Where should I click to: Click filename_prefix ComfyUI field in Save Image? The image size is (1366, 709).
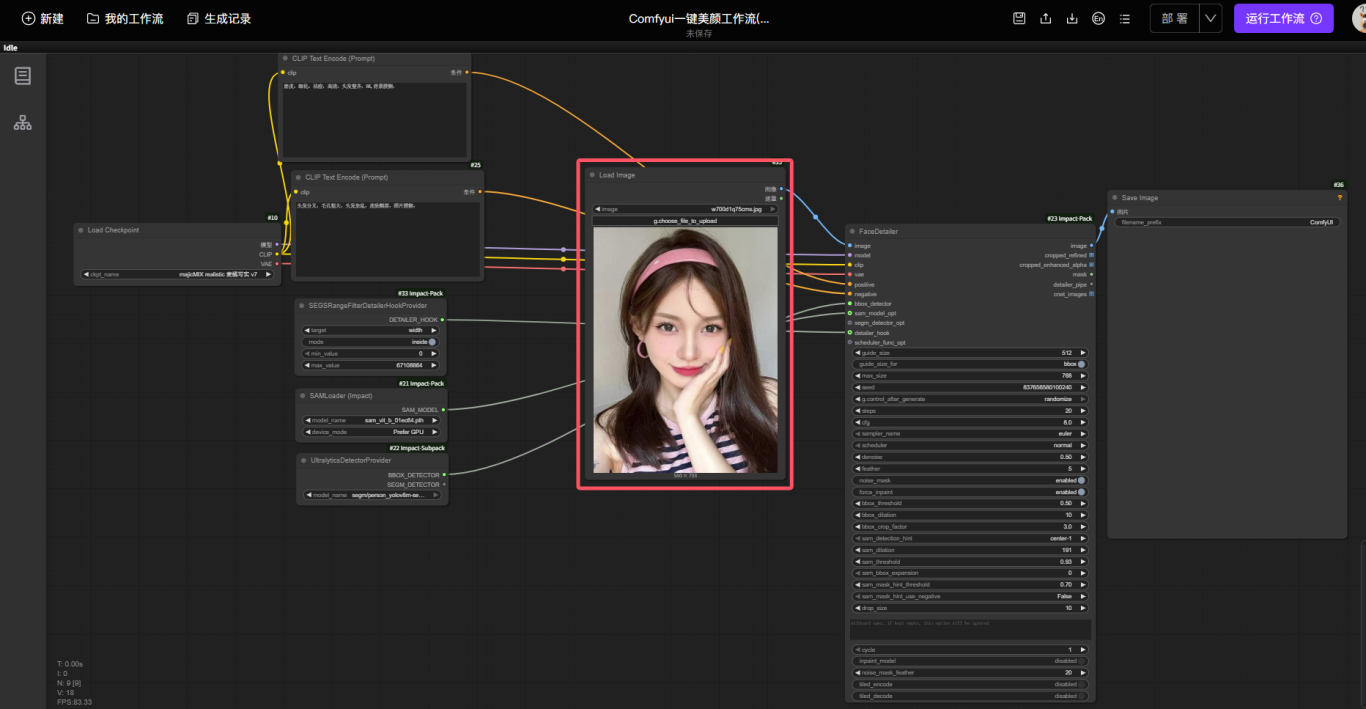click(x=1227, y=222)
